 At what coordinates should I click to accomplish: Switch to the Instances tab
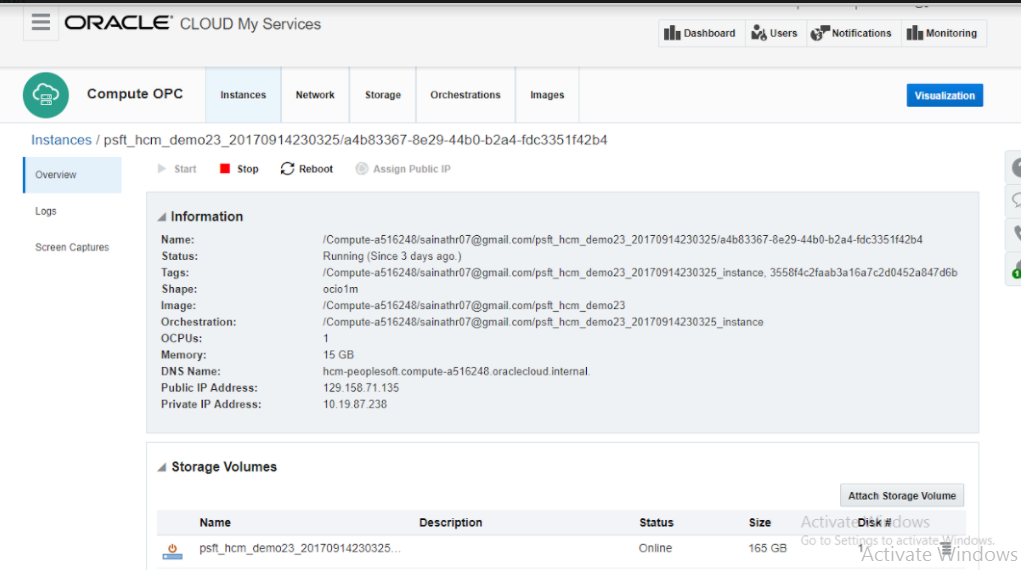tap(243, 94)
